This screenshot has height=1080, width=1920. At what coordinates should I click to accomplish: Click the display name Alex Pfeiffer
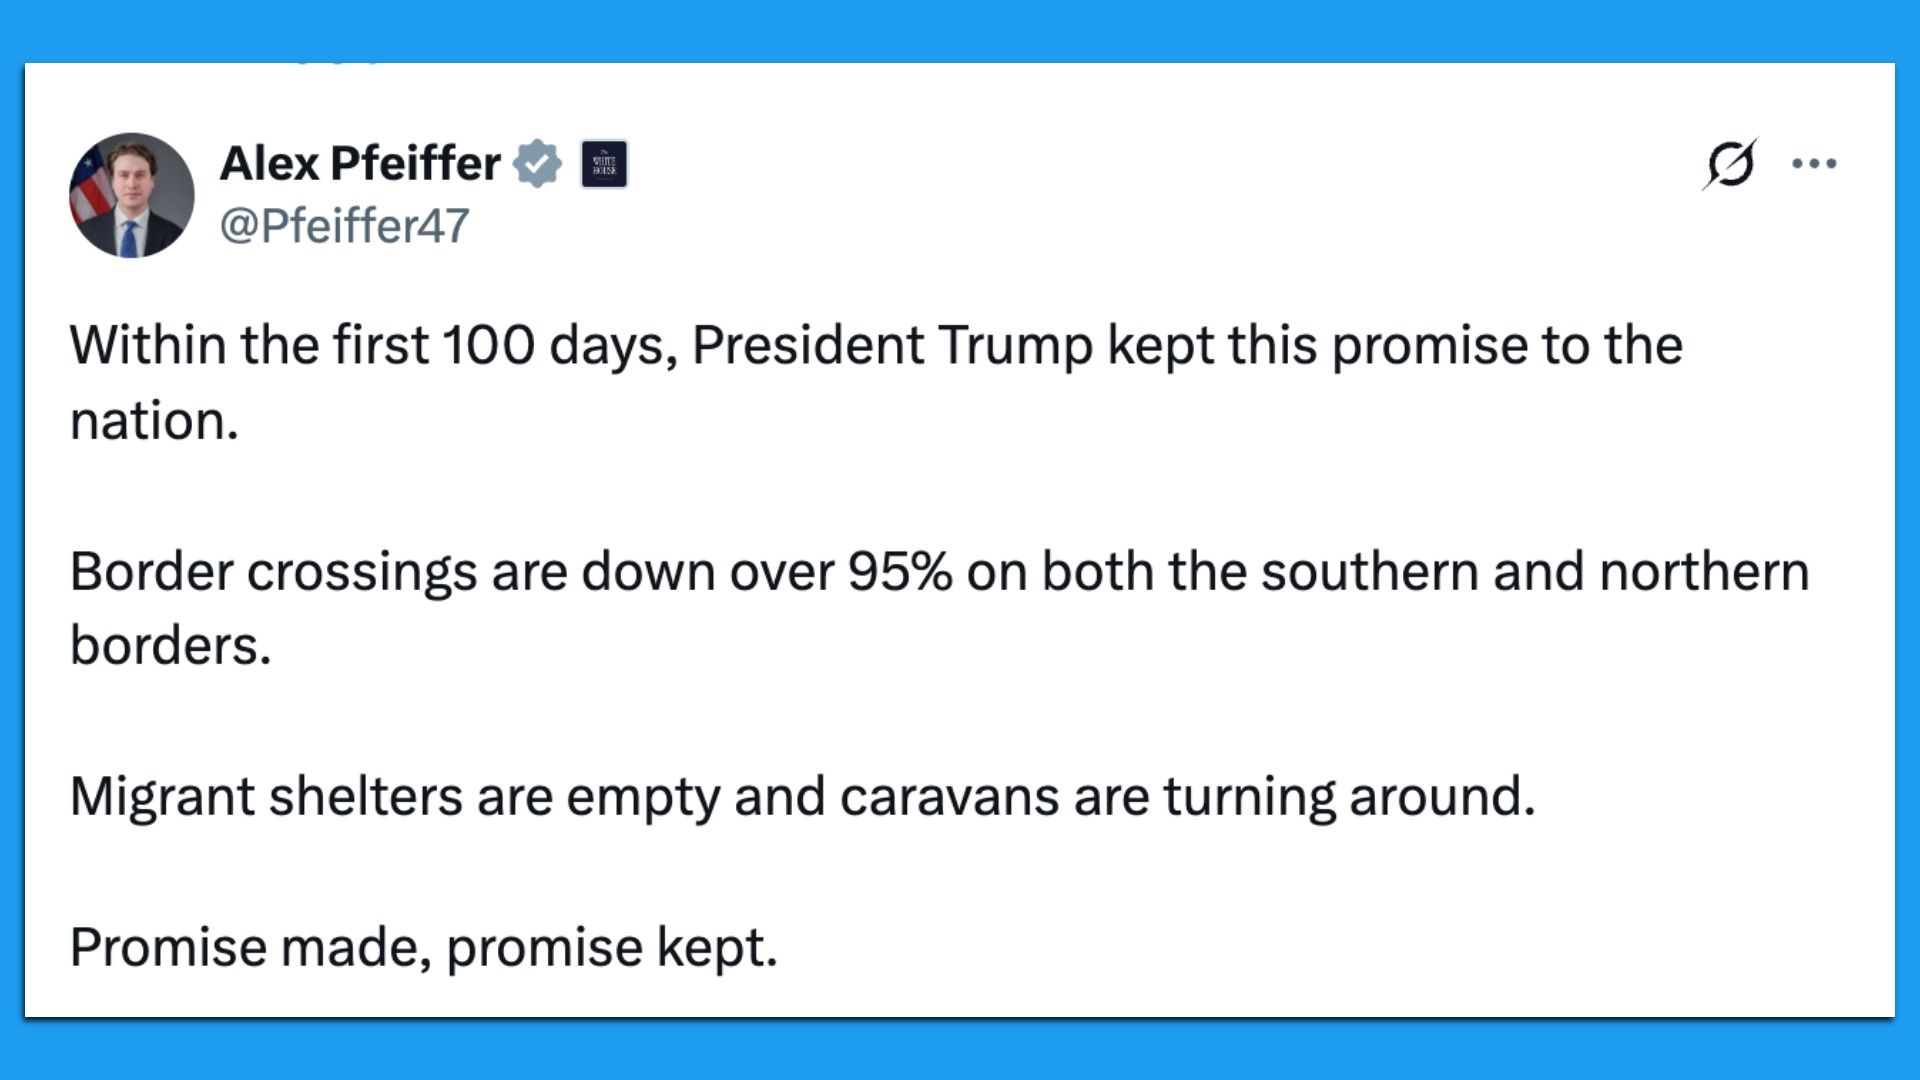(x=360, y=164)
